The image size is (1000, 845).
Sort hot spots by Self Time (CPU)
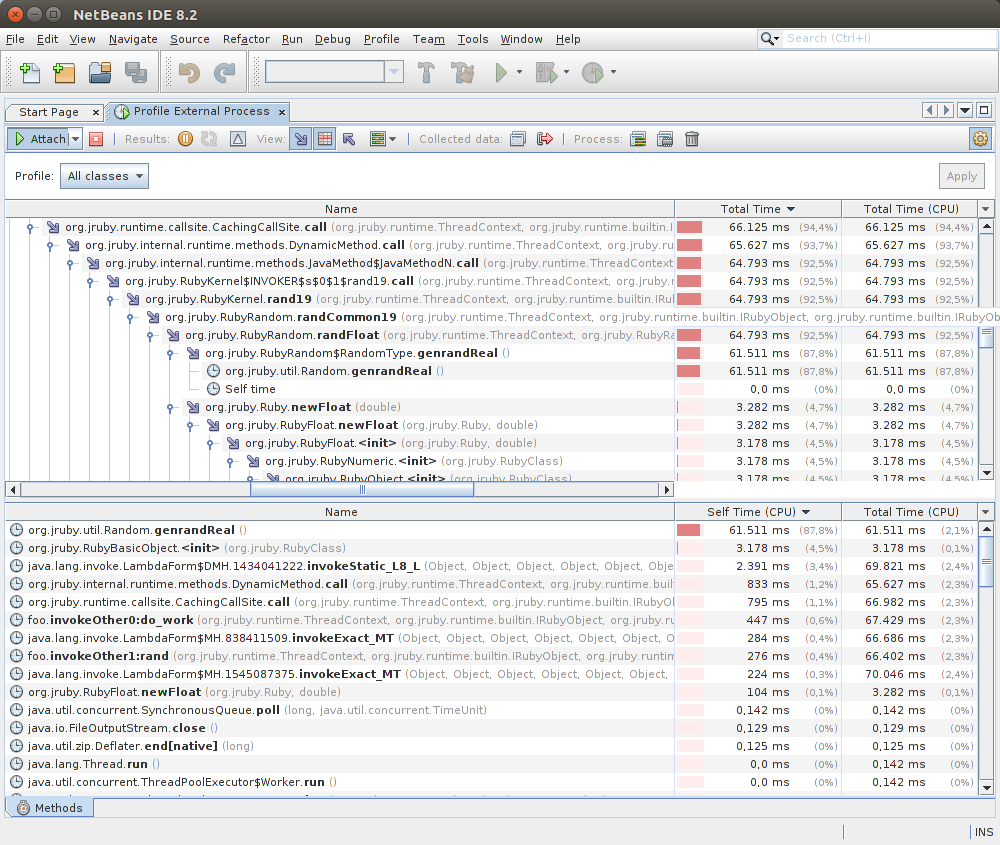click(758, 512)
